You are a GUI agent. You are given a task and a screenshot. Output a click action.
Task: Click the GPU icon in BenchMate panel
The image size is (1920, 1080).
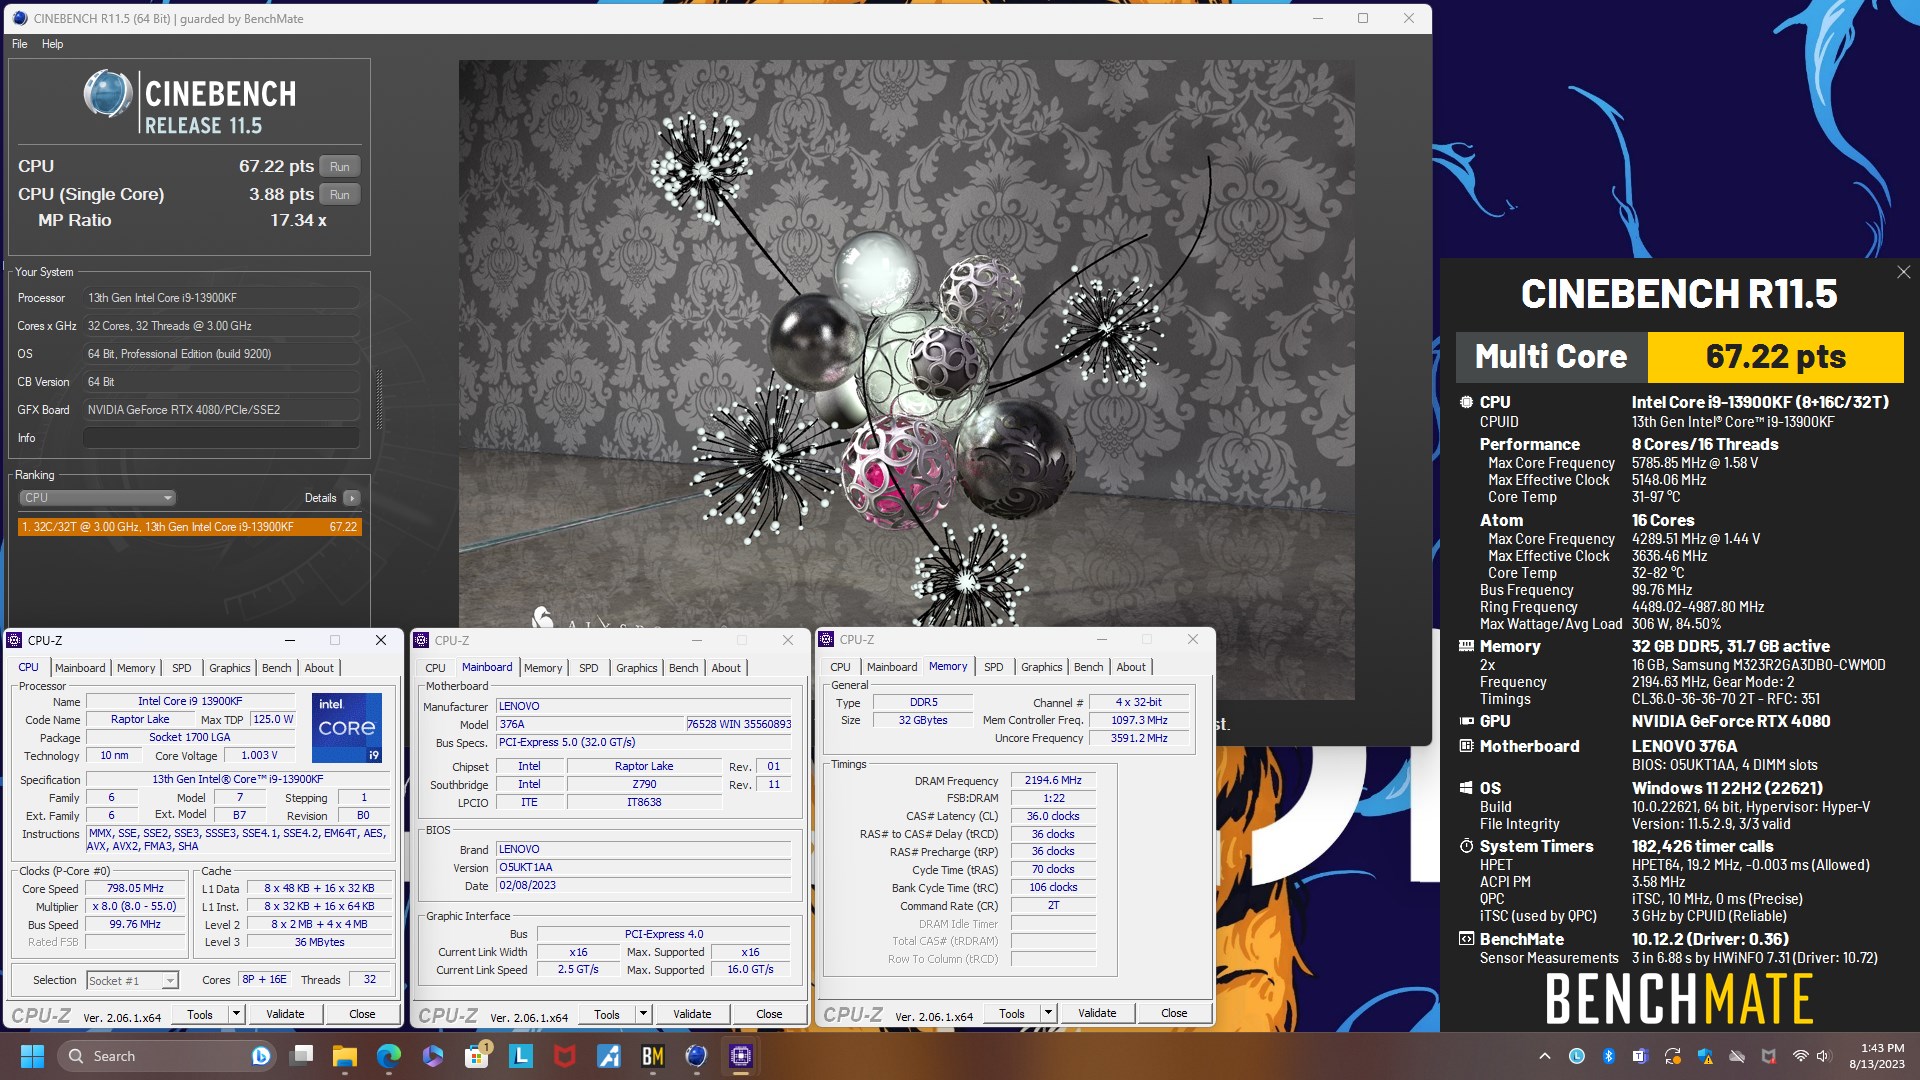tap(1466, 721)
